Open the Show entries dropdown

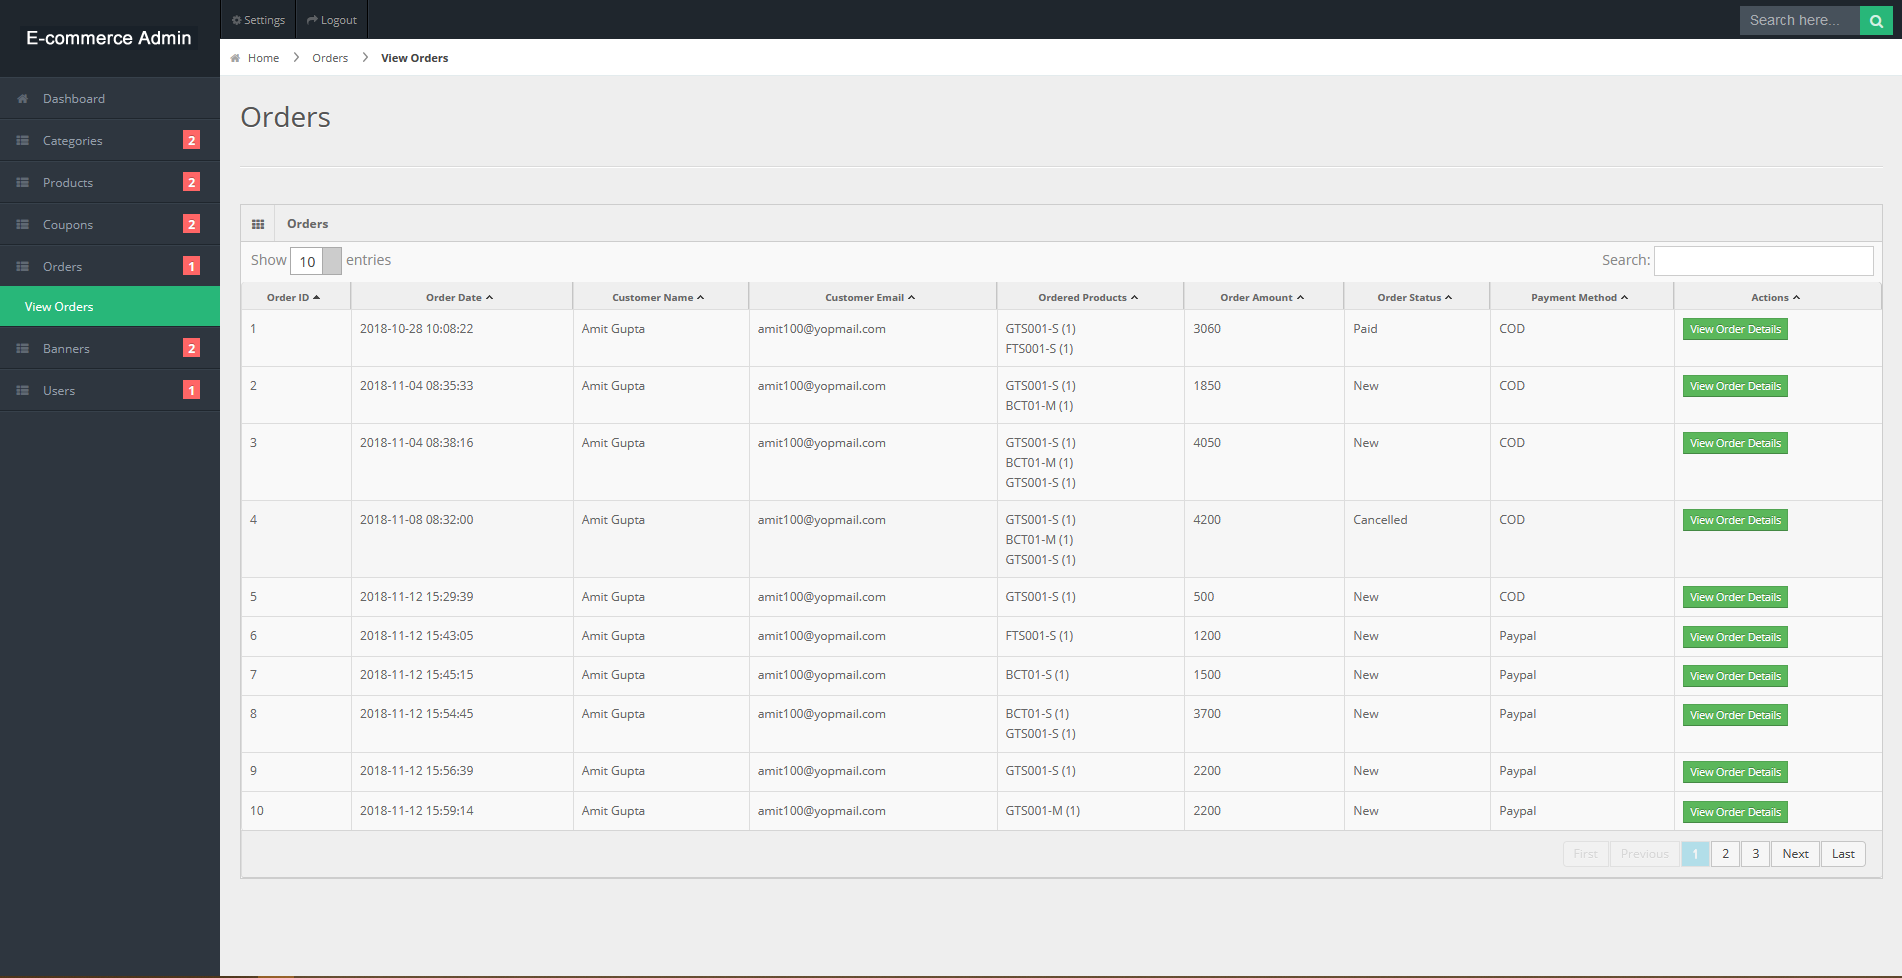[316, 261]
